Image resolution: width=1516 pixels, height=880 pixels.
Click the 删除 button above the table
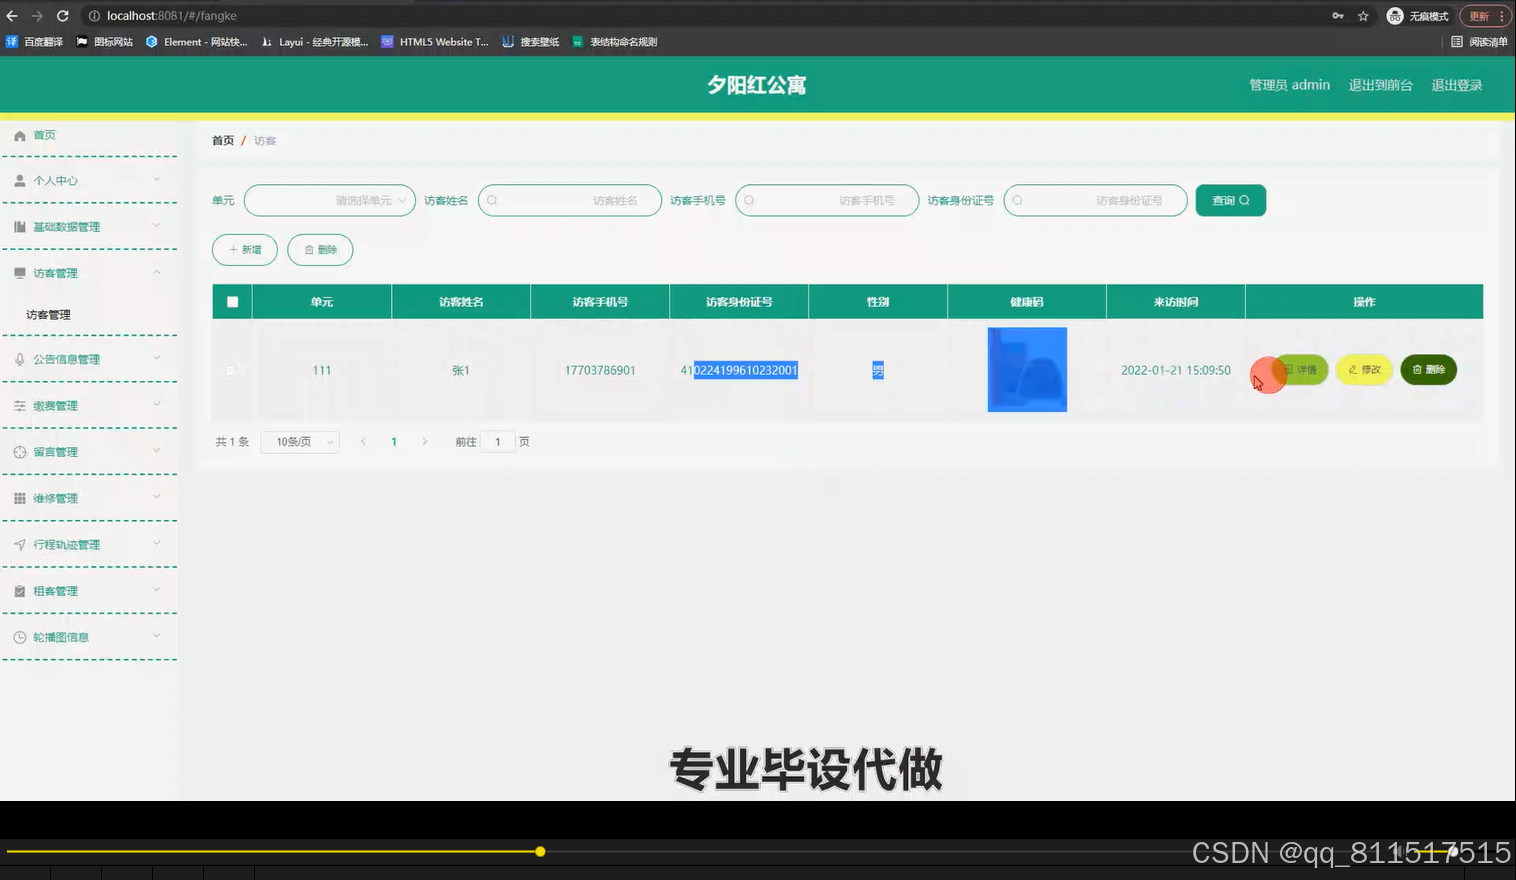click(320, 250)
